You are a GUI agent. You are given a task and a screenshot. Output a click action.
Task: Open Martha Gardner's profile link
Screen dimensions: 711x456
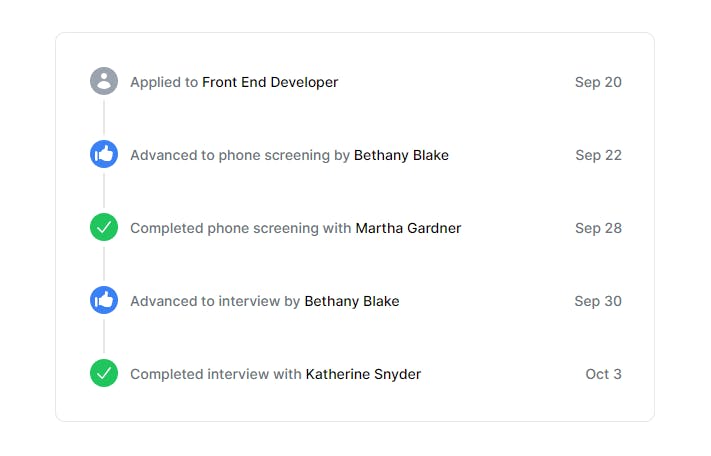coord(408,228)
